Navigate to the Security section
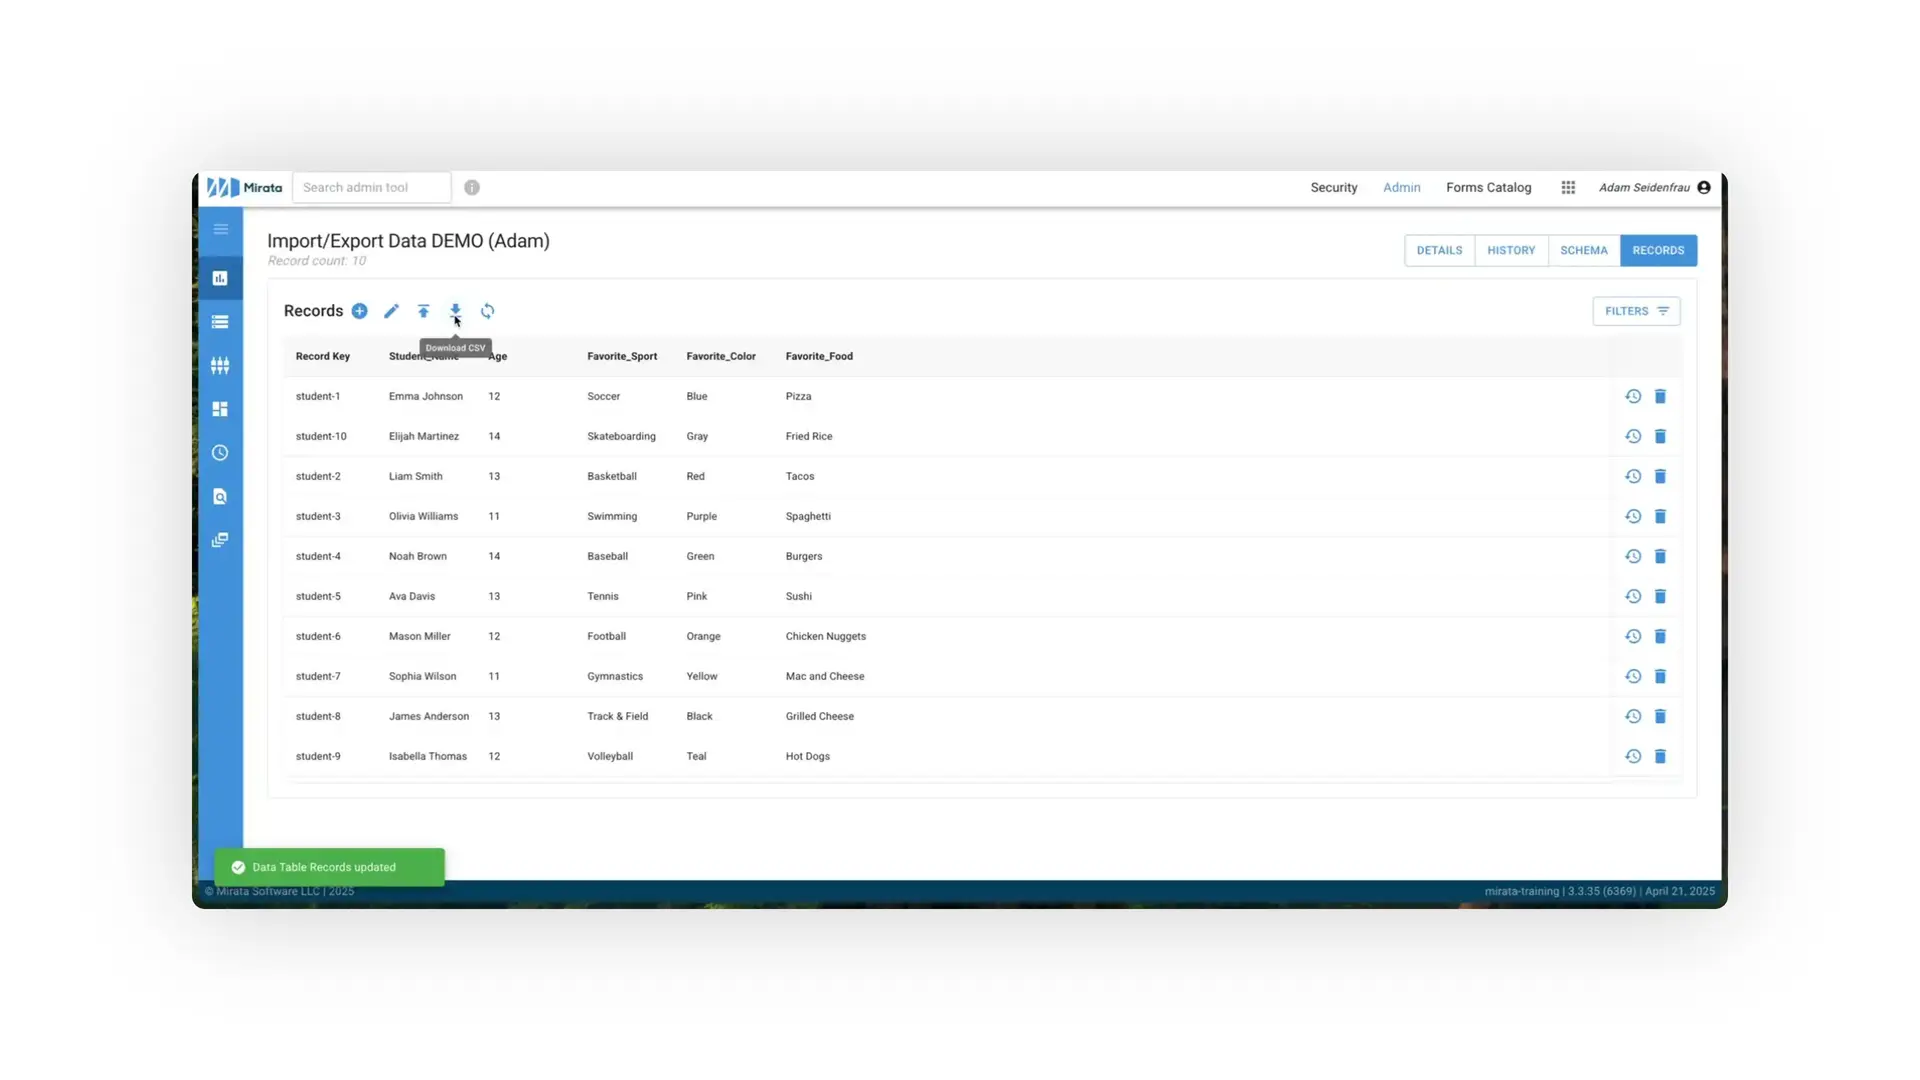This screenshot has width=1920, height=1080. [1333, 187]
